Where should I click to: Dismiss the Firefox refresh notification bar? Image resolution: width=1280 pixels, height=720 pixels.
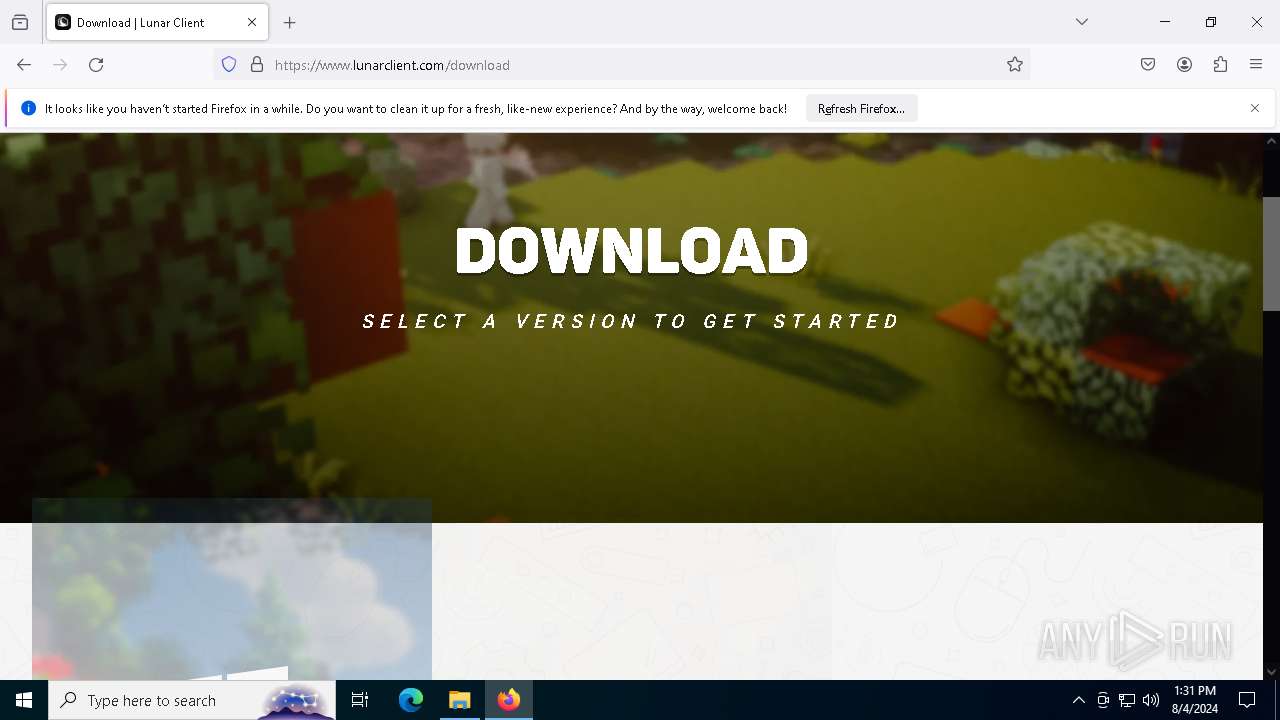click(1255, 108)
